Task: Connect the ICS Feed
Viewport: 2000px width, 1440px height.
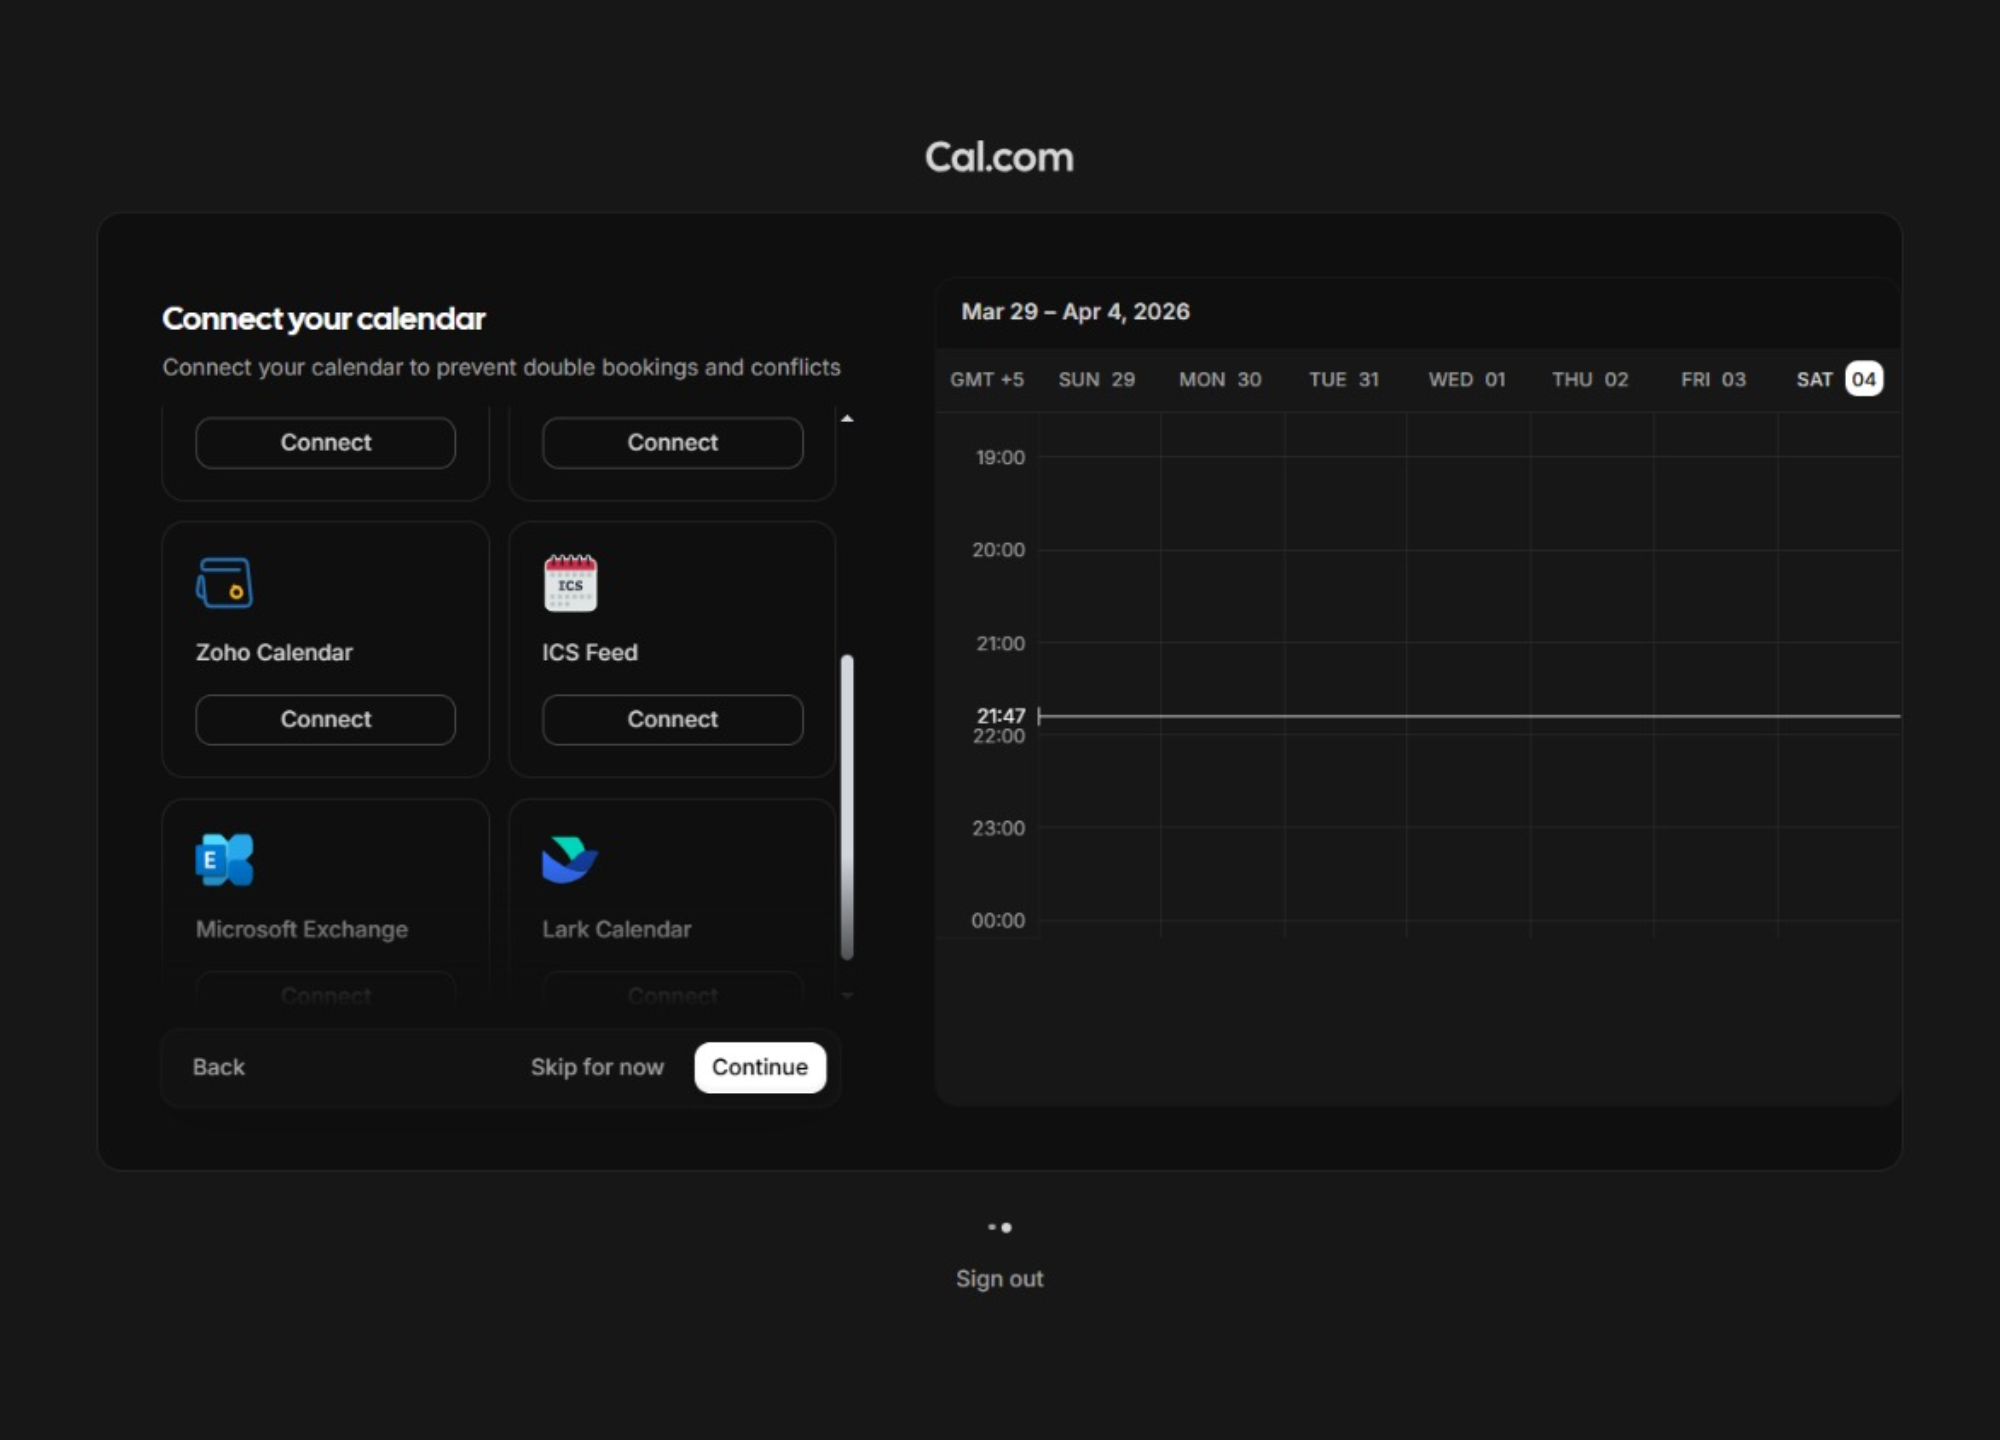Action: pyautogui.click(x=672, y=719)
